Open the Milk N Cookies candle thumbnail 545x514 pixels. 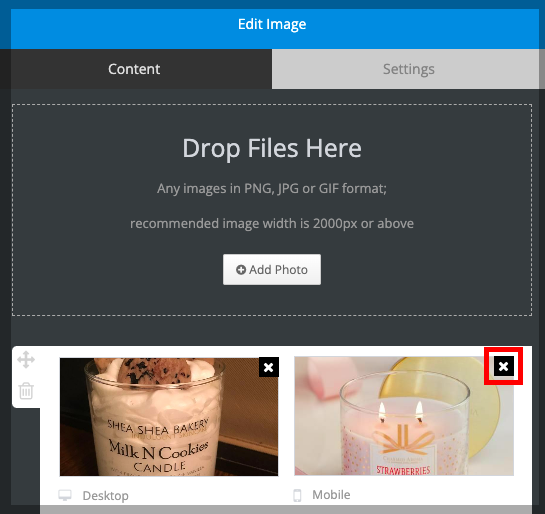[x=169, y=417]
